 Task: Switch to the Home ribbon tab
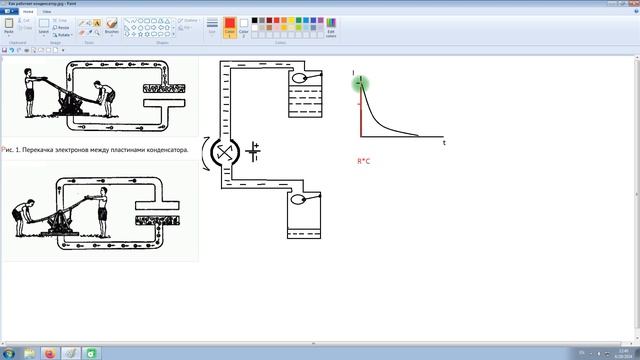pyautogui.click(x=28, y=11)
